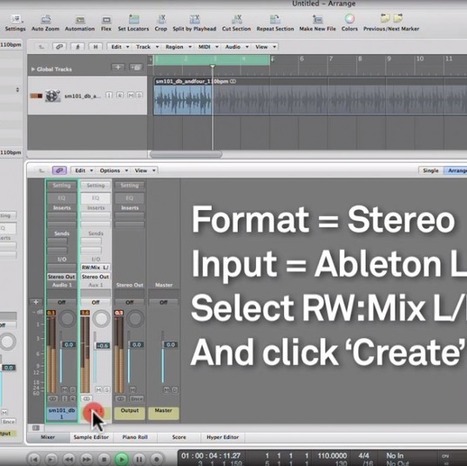Image resolution: width=467 pixels, height=466 pixels.
Task: Open the Mixer Options menu
Action: tap(113, 171)
